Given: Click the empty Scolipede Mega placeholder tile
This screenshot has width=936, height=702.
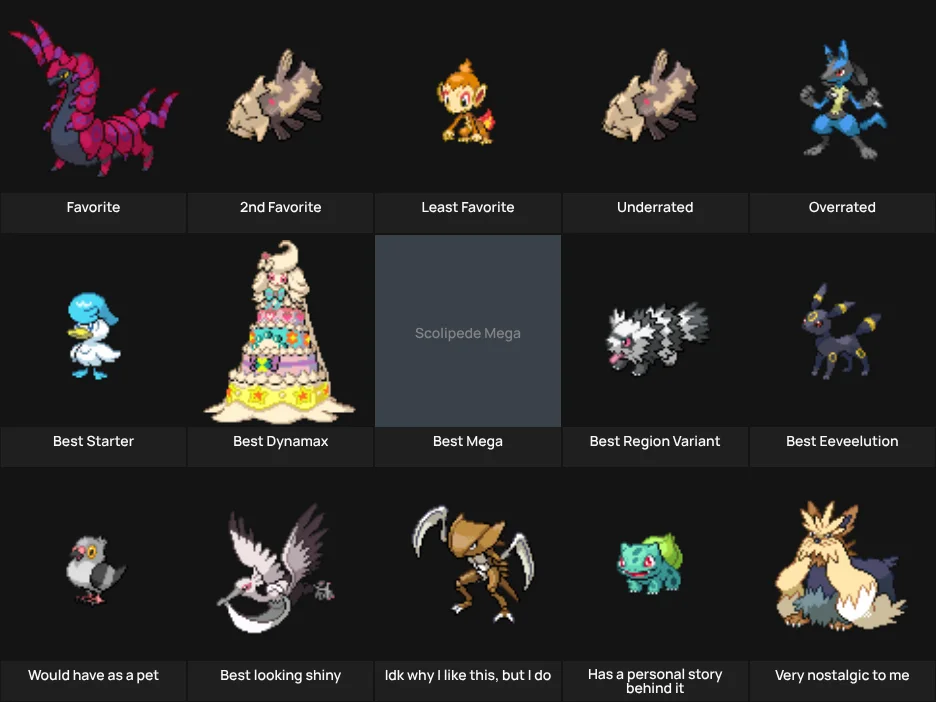Looking at the screenshot, I should [468, 331].
